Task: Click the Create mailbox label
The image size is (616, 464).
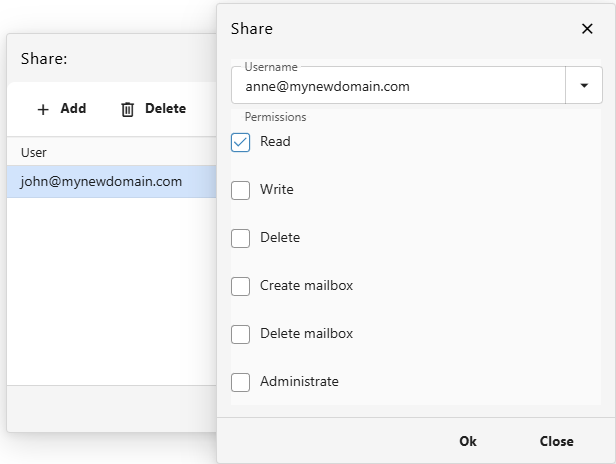Action: click(306, 285)
